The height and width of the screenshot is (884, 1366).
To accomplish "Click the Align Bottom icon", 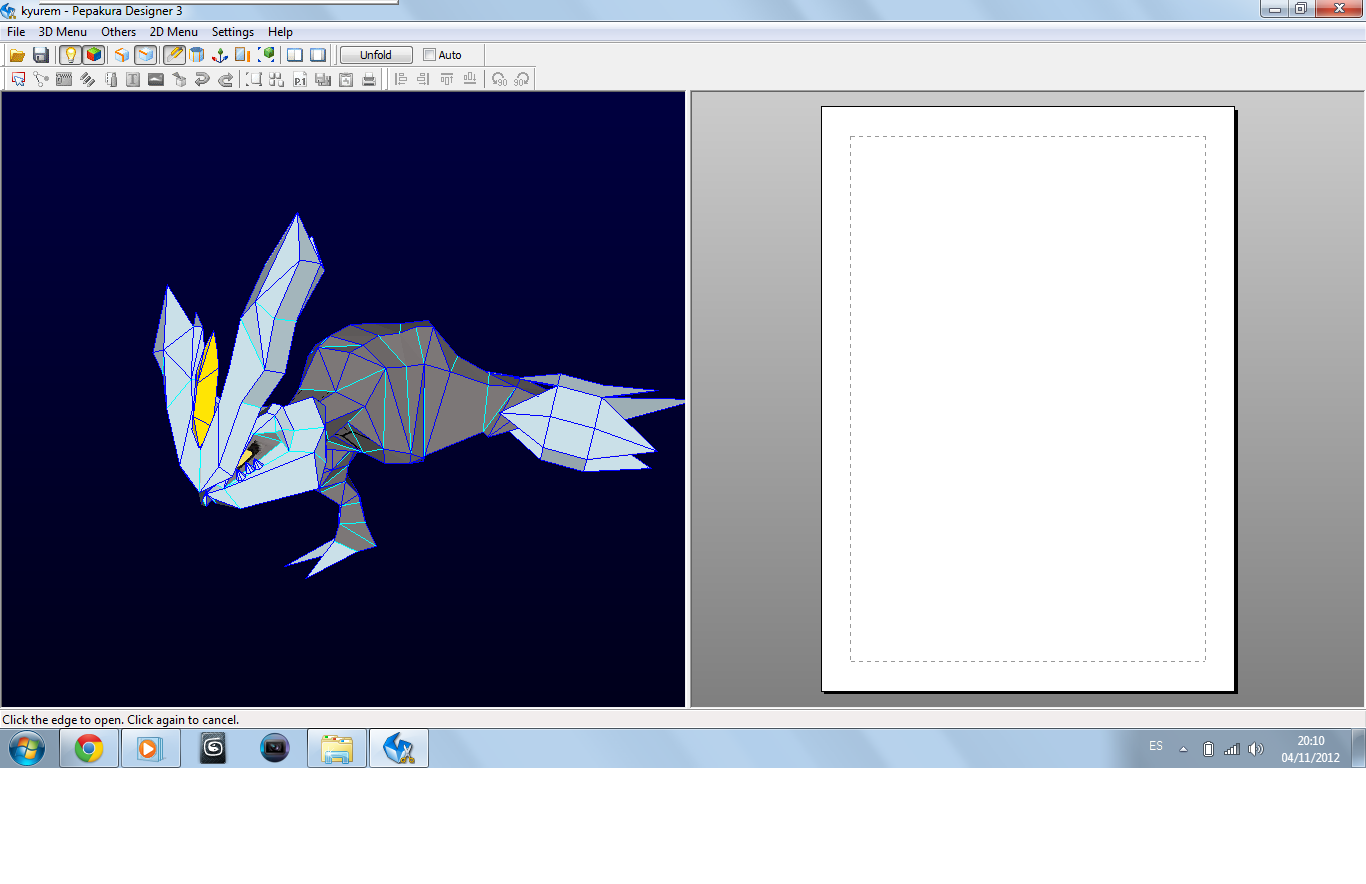I will [x=469, y=79].
